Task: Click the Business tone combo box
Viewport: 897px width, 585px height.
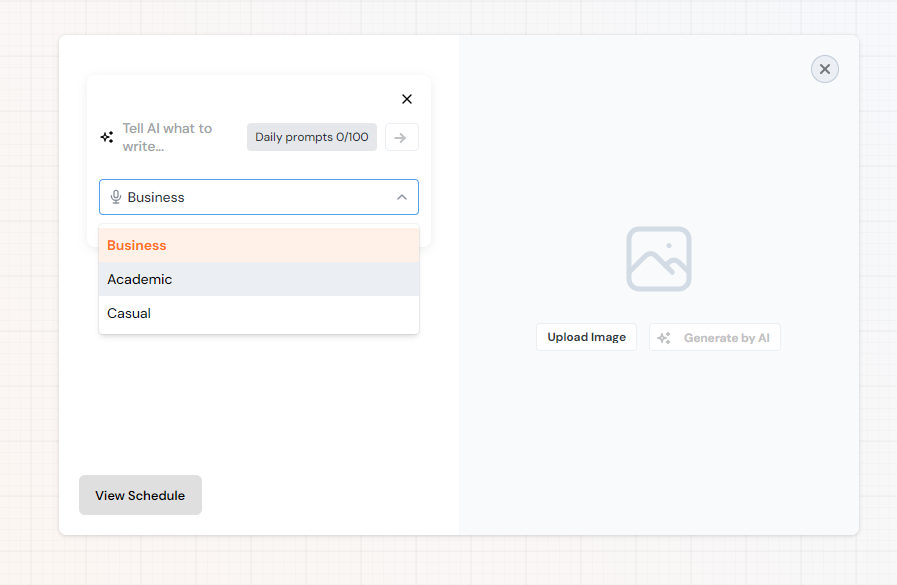Action: (x=250, y=197)
